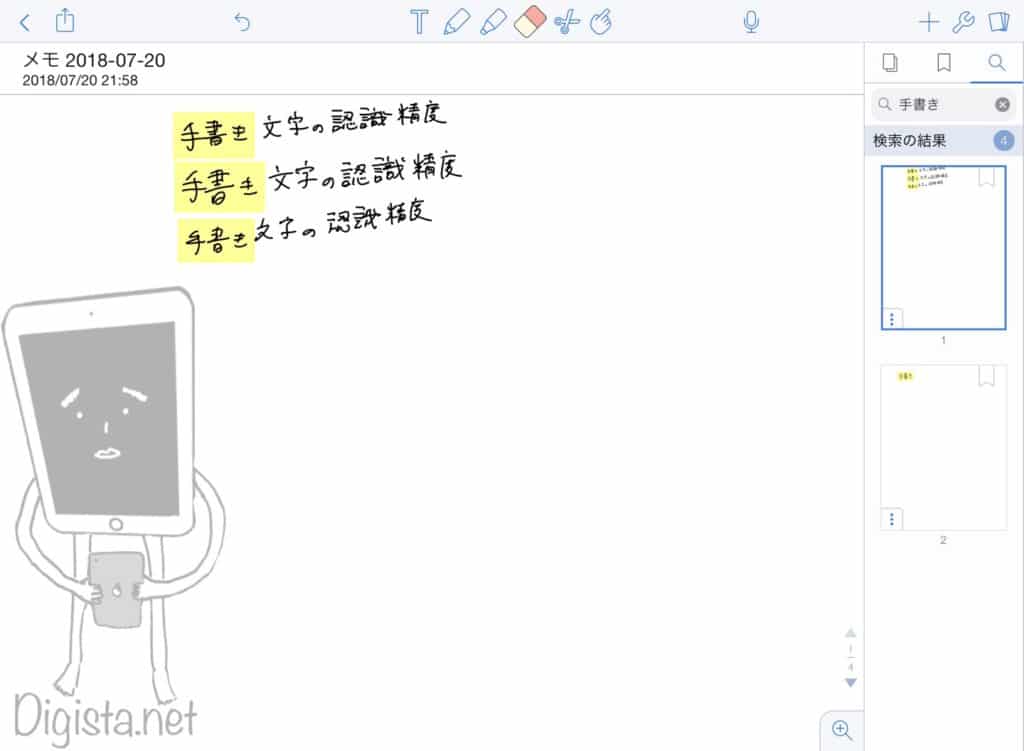Select the Pen tool
The height and width of the screenshot is (751, 1024).
click(456, 22)
